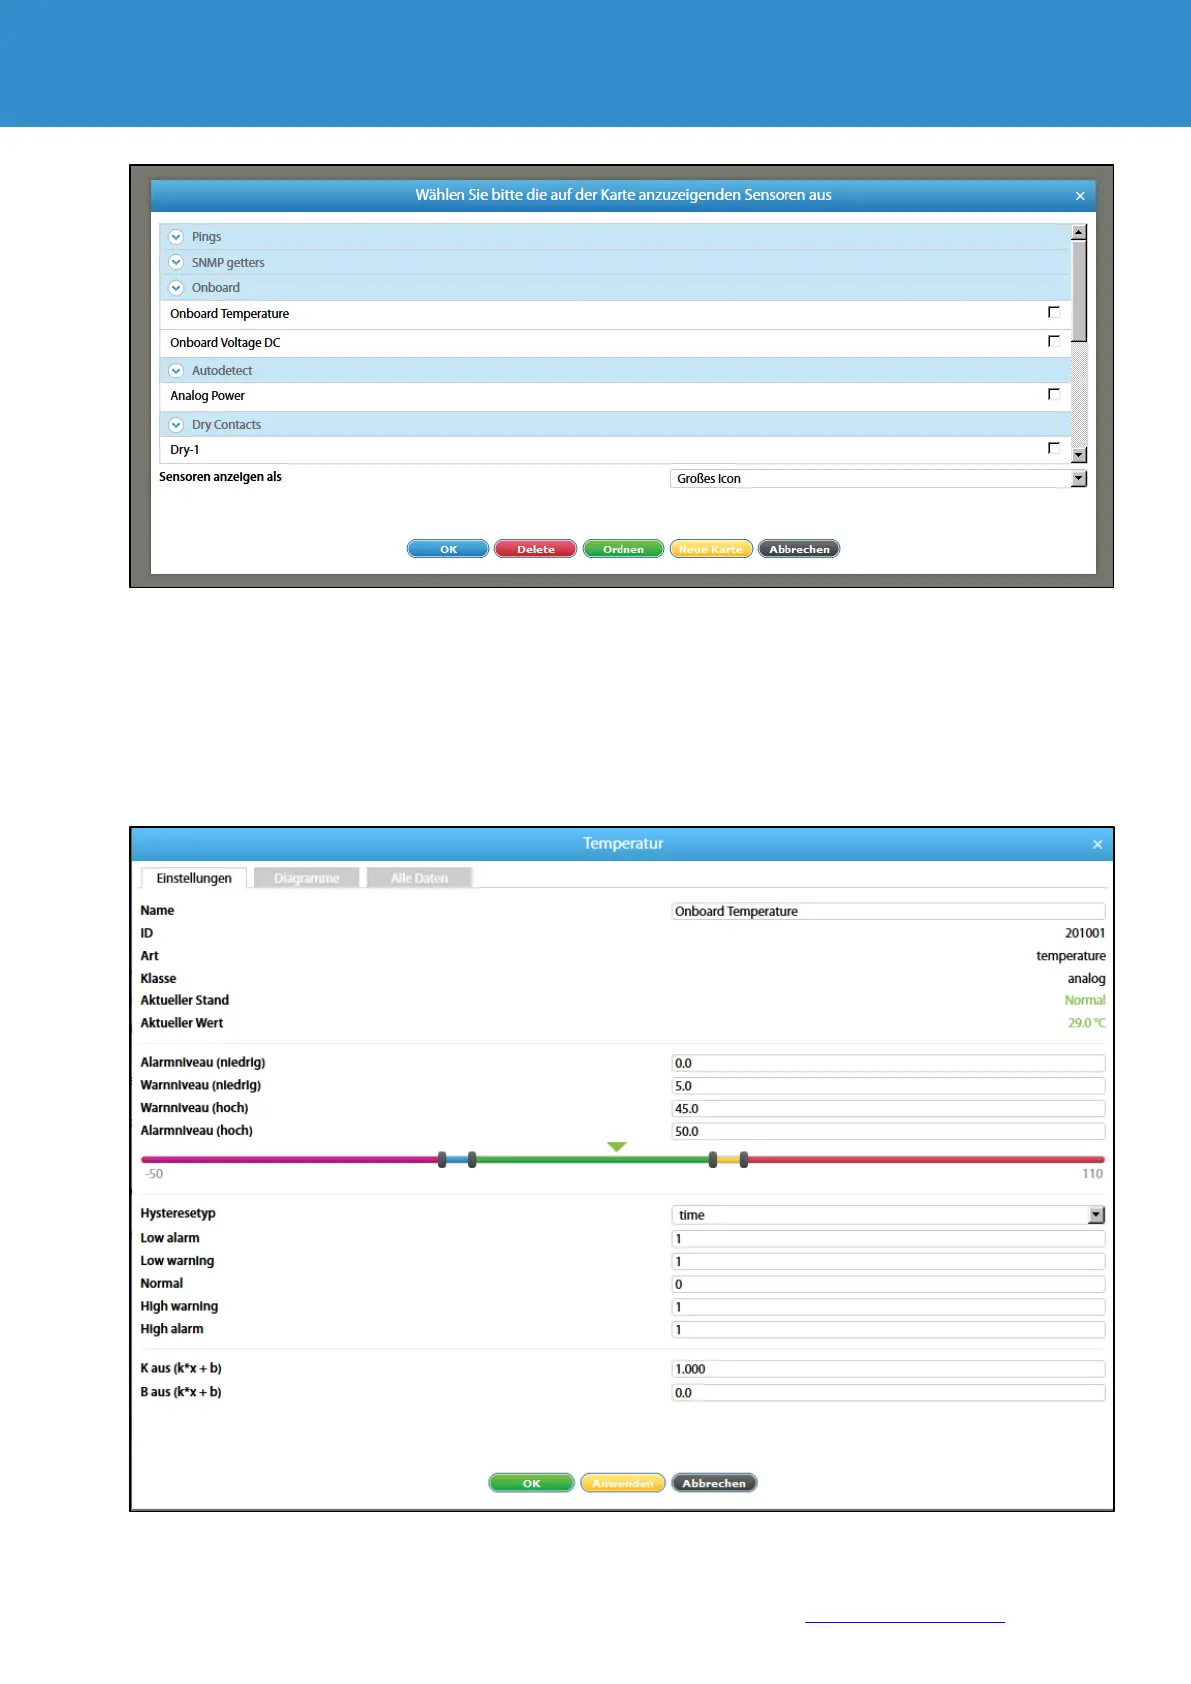Enable the Analog Power checkbox

pyautogui.click(x=1054, y=395)
